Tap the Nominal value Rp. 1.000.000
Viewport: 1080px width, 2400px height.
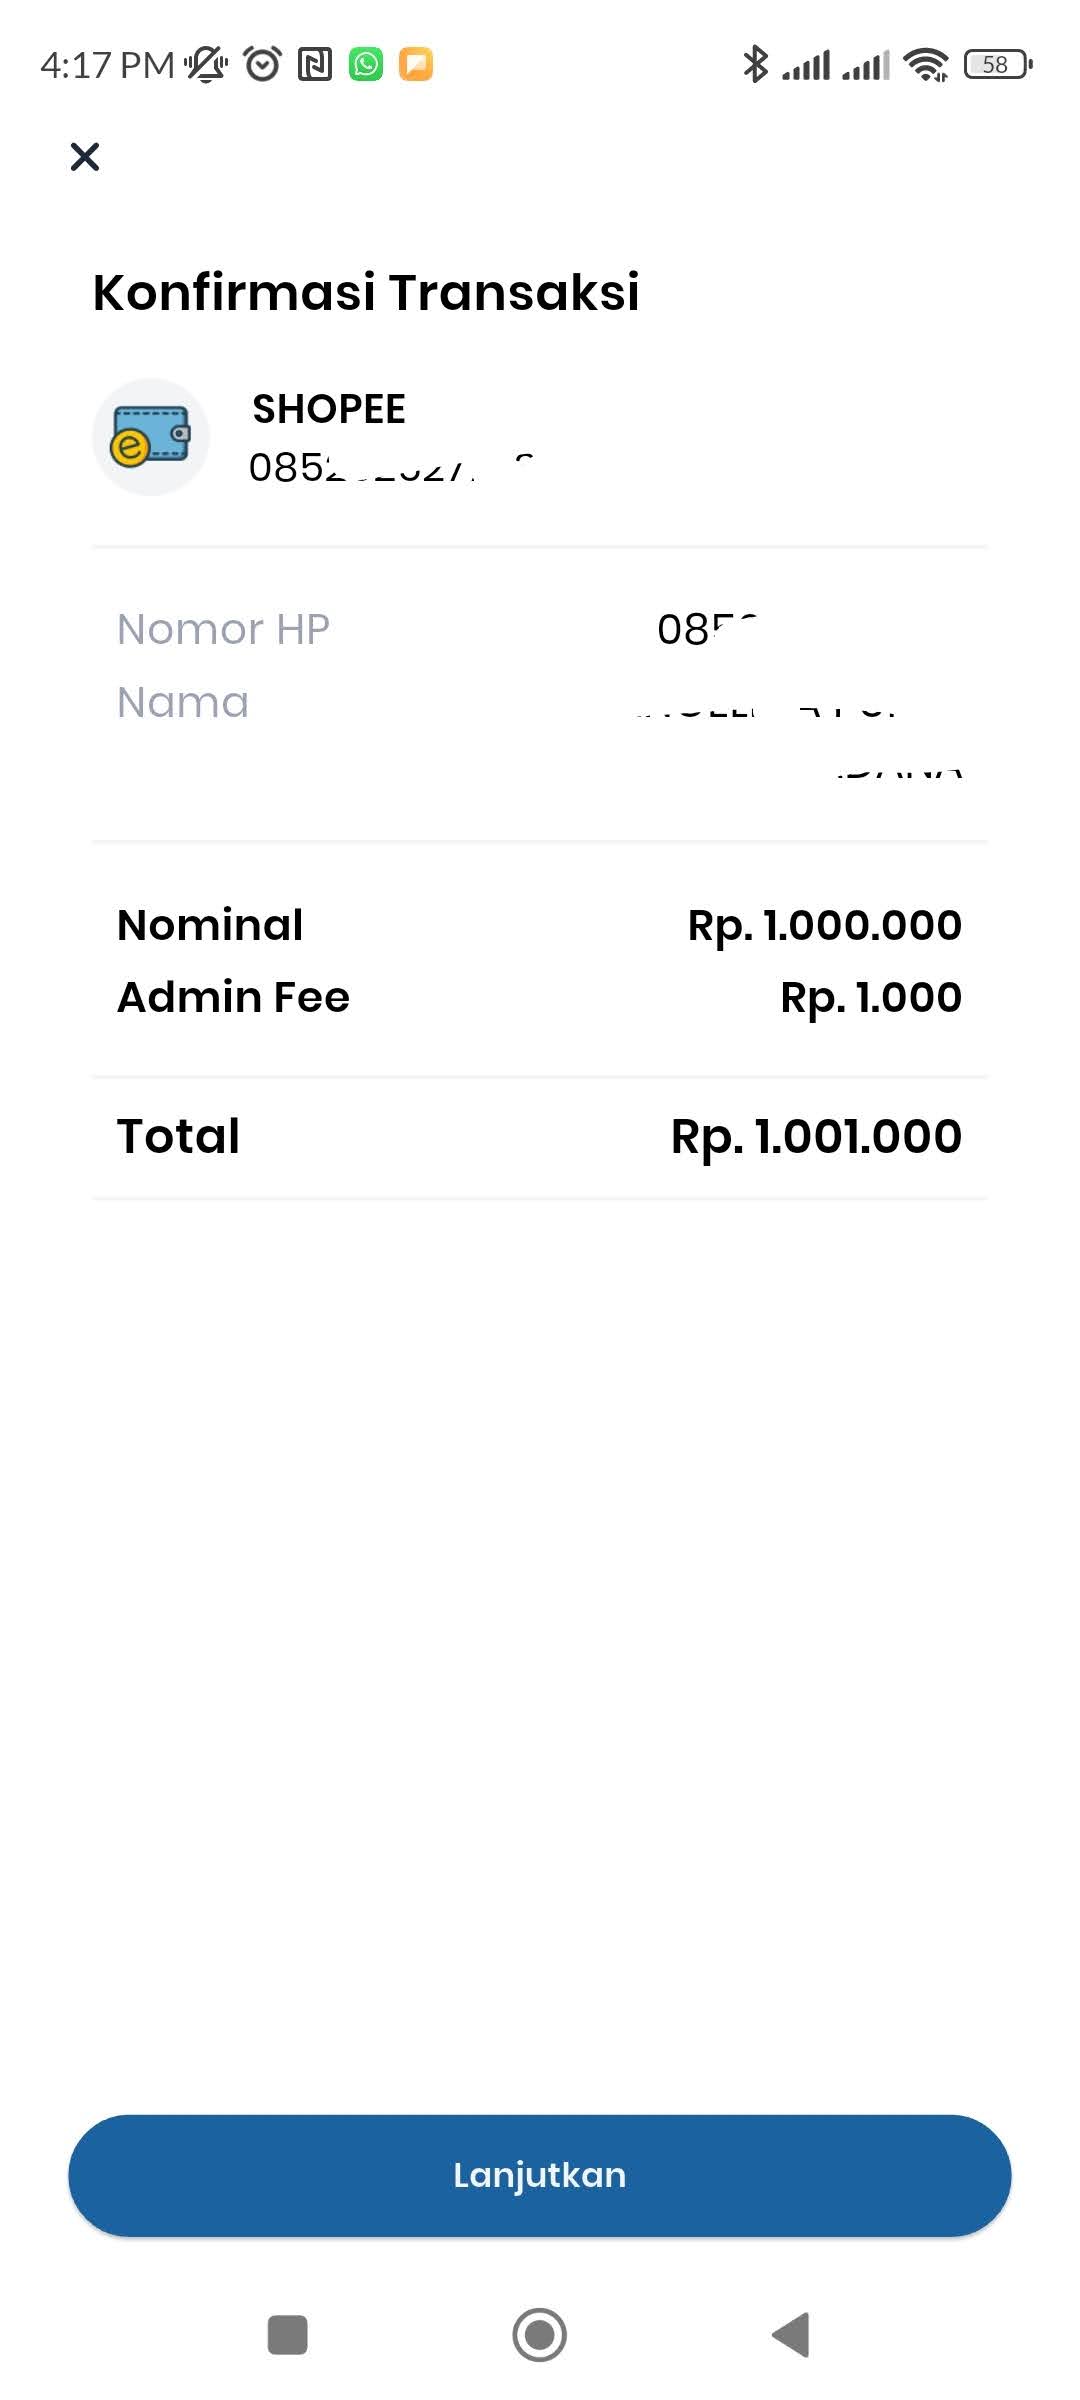(825, 925)
